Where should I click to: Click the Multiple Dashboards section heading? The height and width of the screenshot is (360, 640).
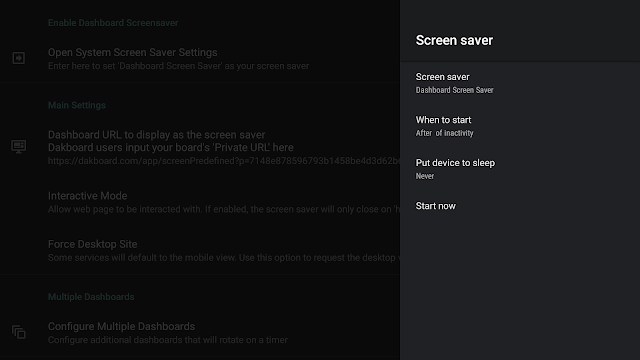click(x=91, y=297)
